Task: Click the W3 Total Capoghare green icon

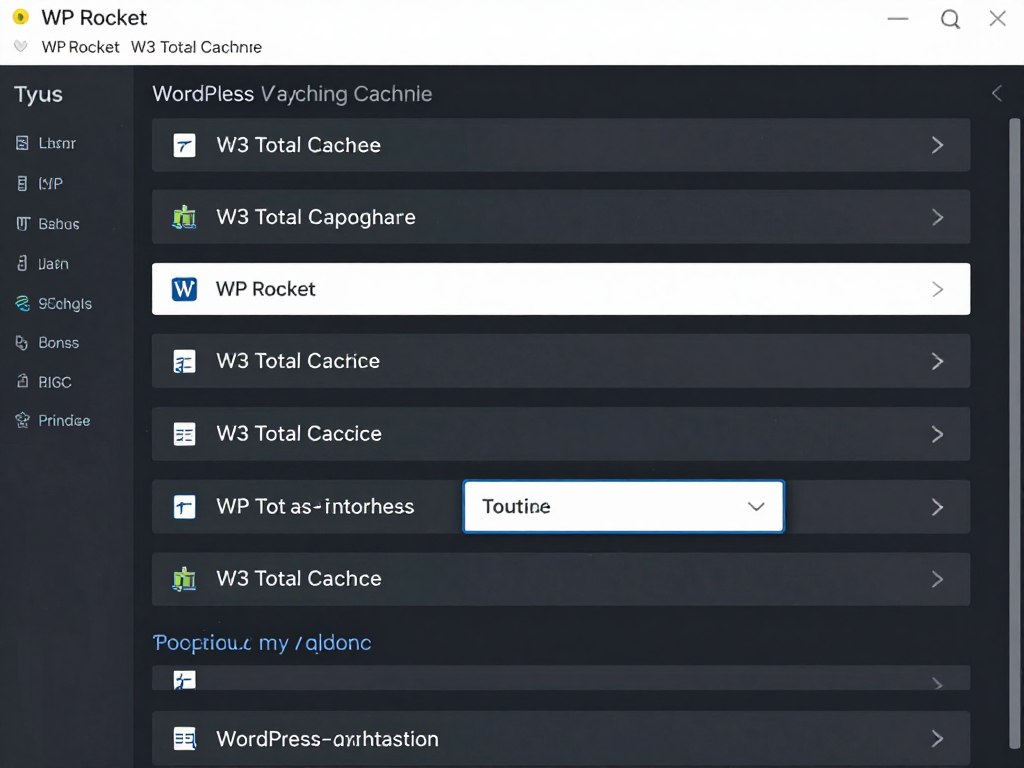Action: pos(184,217)
